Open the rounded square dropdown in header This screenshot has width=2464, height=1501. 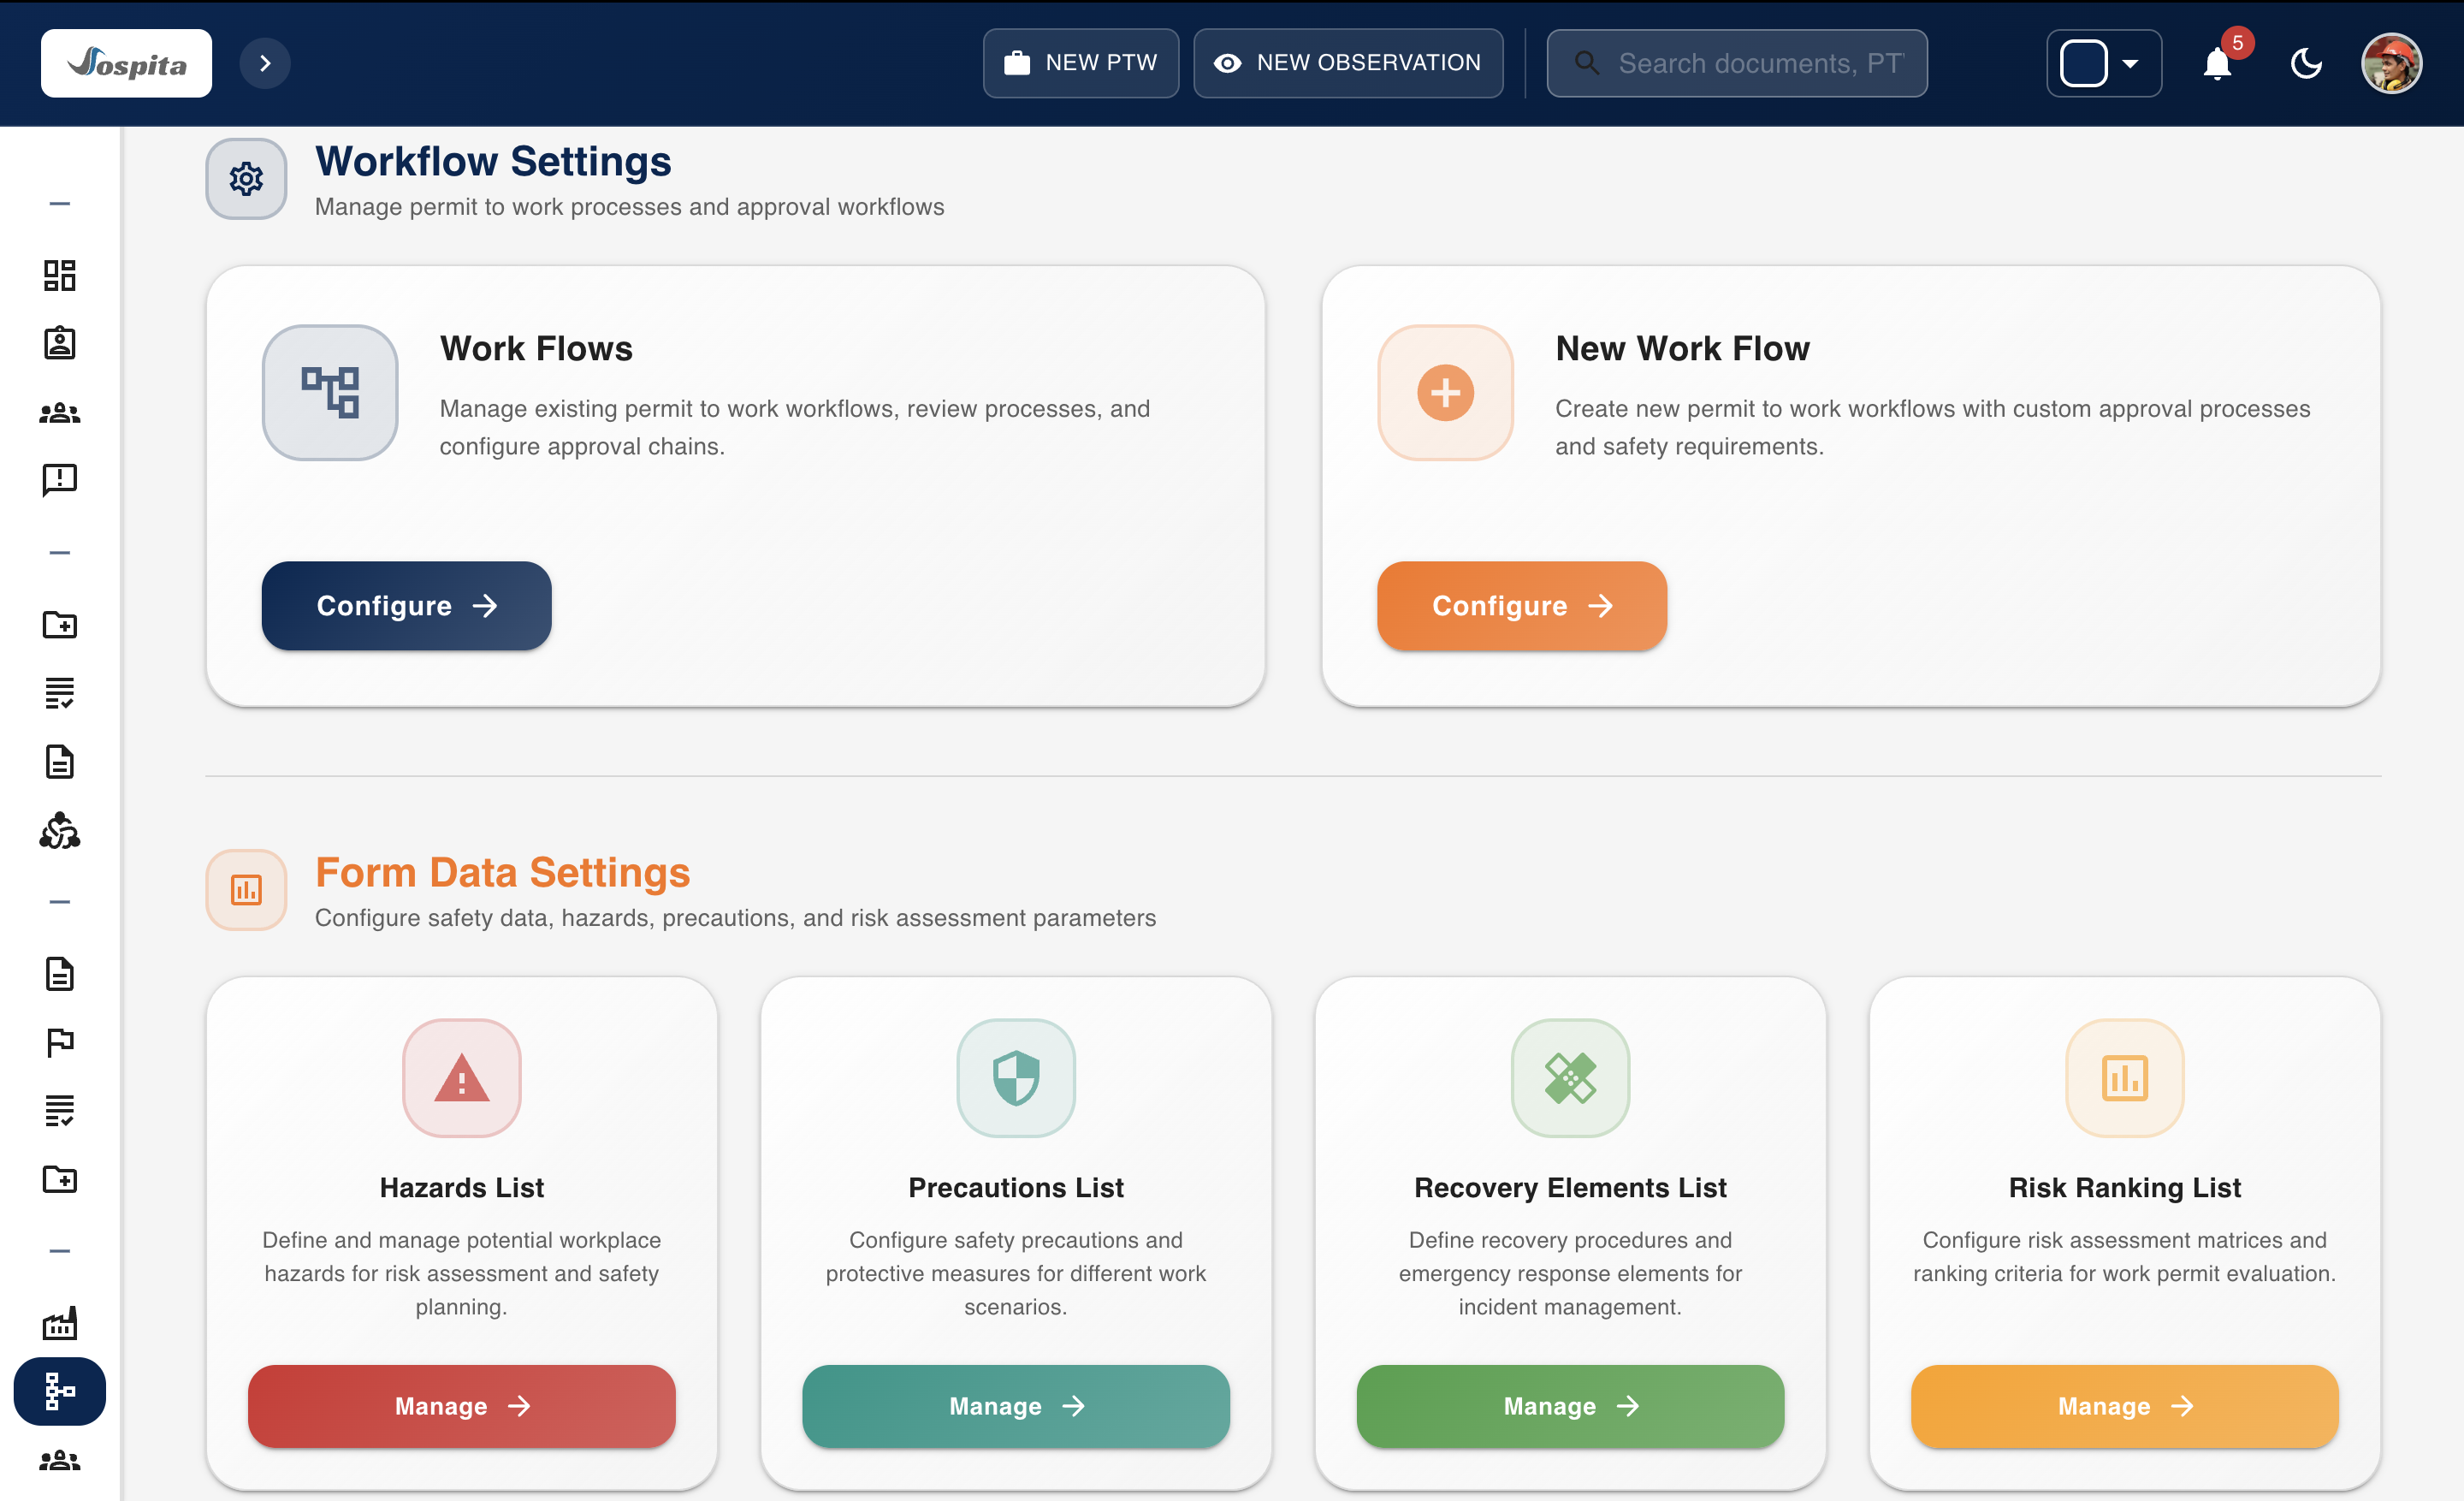pos(2084,64)
